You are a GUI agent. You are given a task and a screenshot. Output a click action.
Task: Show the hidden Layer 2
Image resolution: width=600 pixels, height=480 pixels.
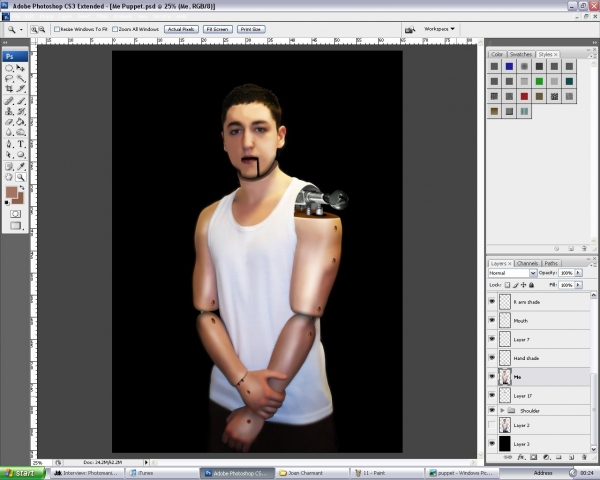[x=492, y=425]
